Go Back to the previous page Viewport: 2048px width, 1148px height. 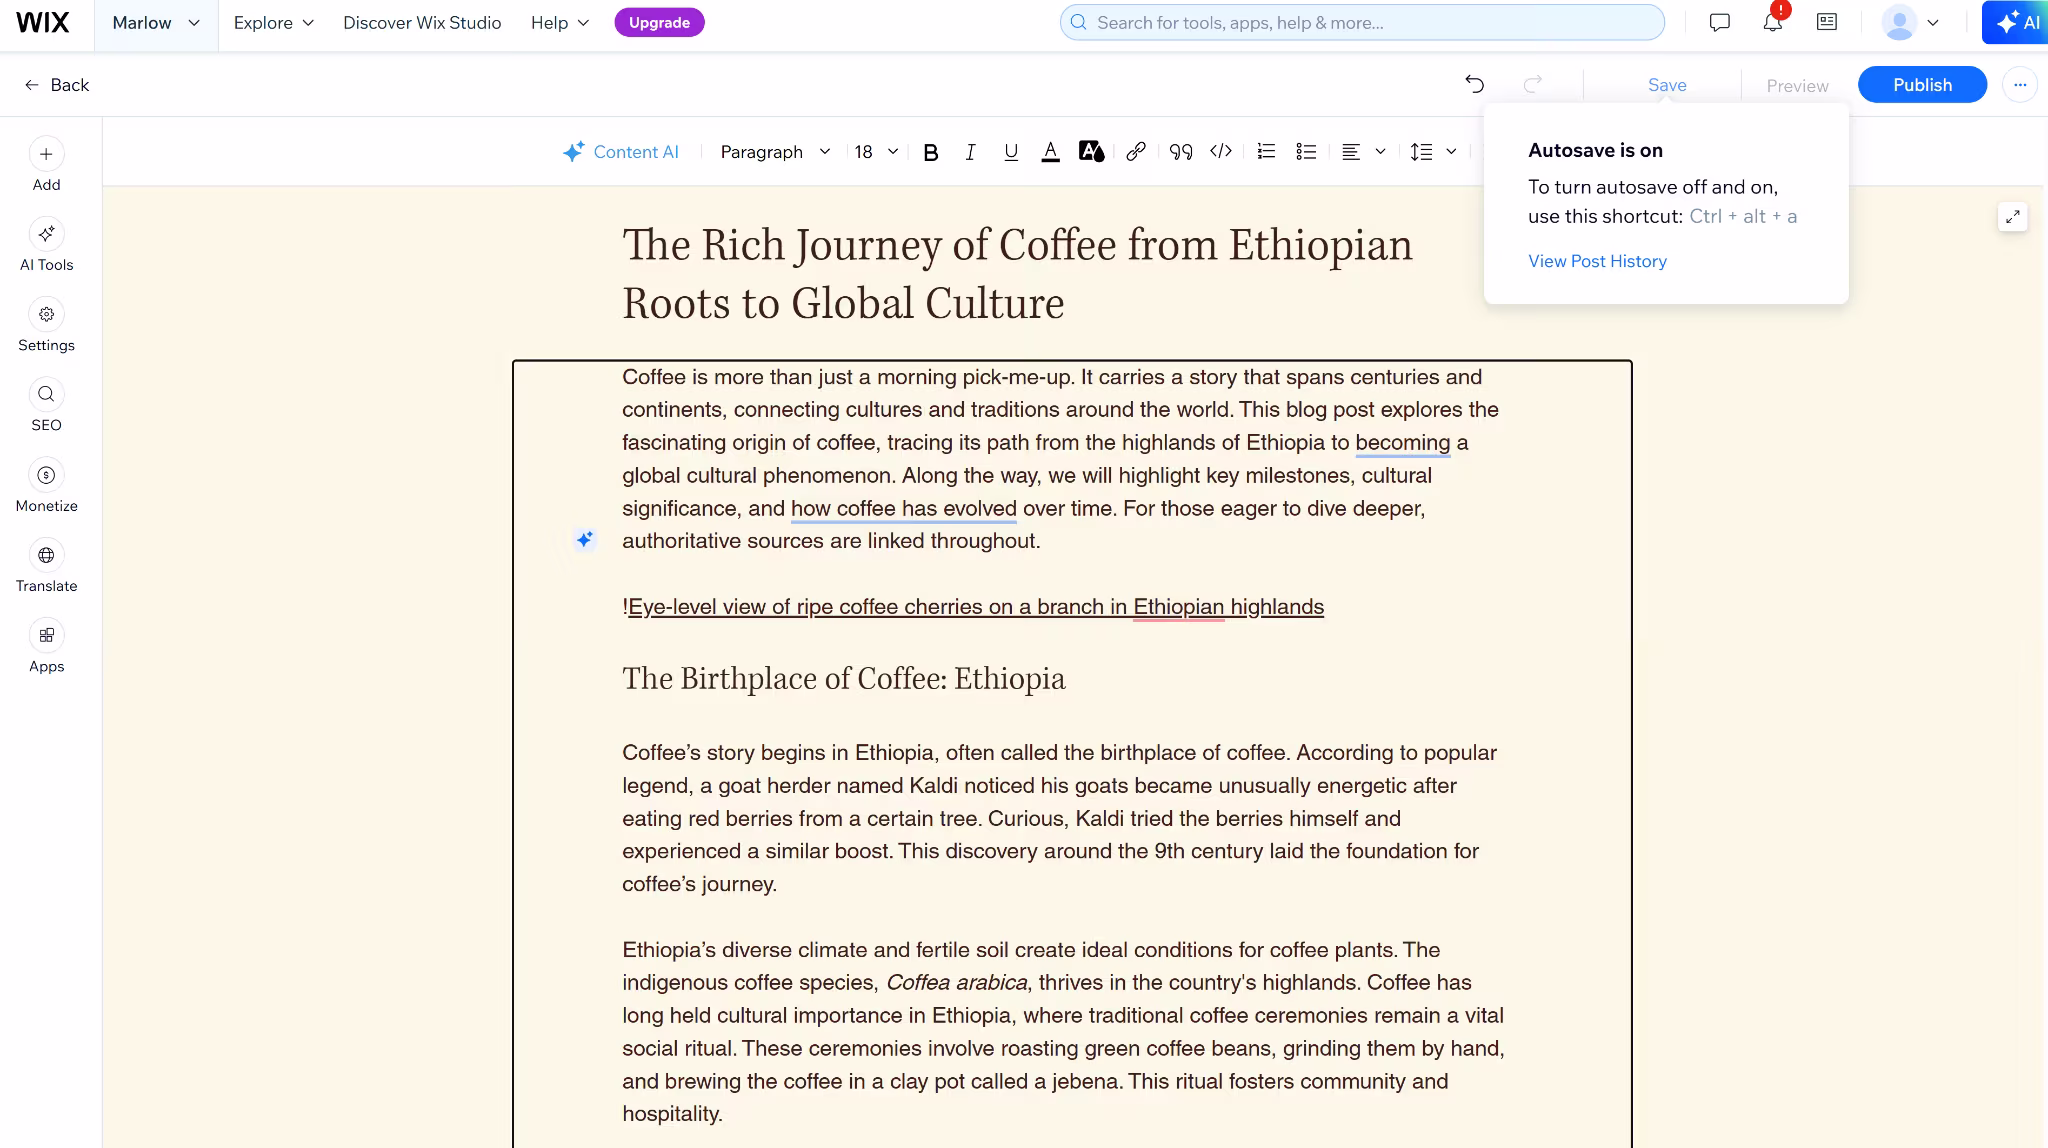[x=57, y=85]
